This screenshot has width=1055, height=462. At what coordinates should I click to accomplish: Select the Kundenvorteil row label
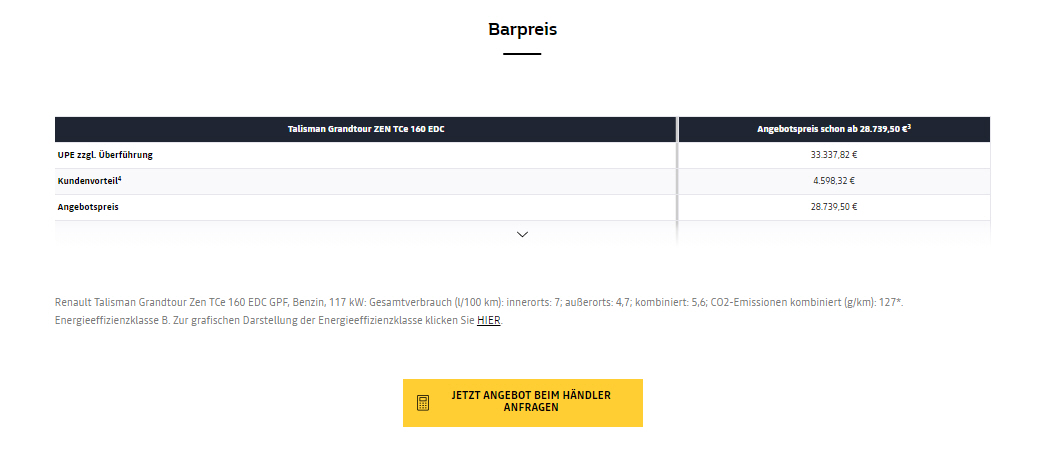coord(87,181)
